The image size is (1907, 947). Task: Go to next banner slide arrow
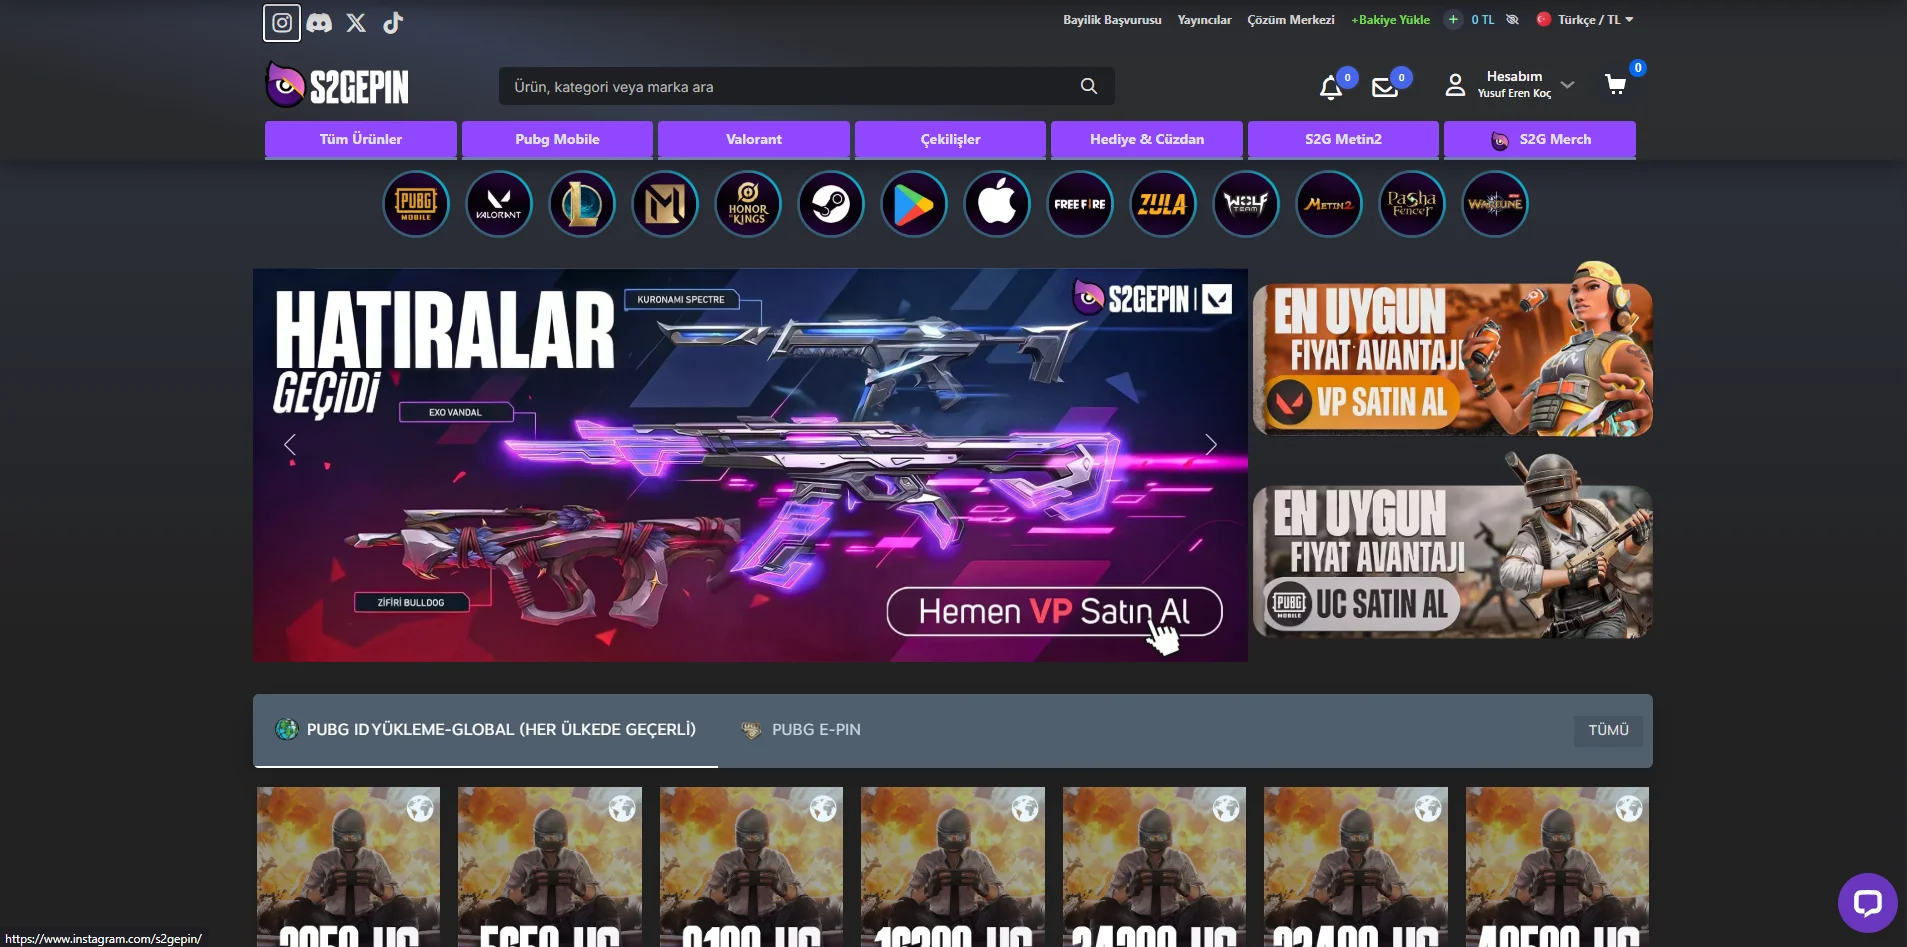pyautogui.click(x=1211, y=445)
